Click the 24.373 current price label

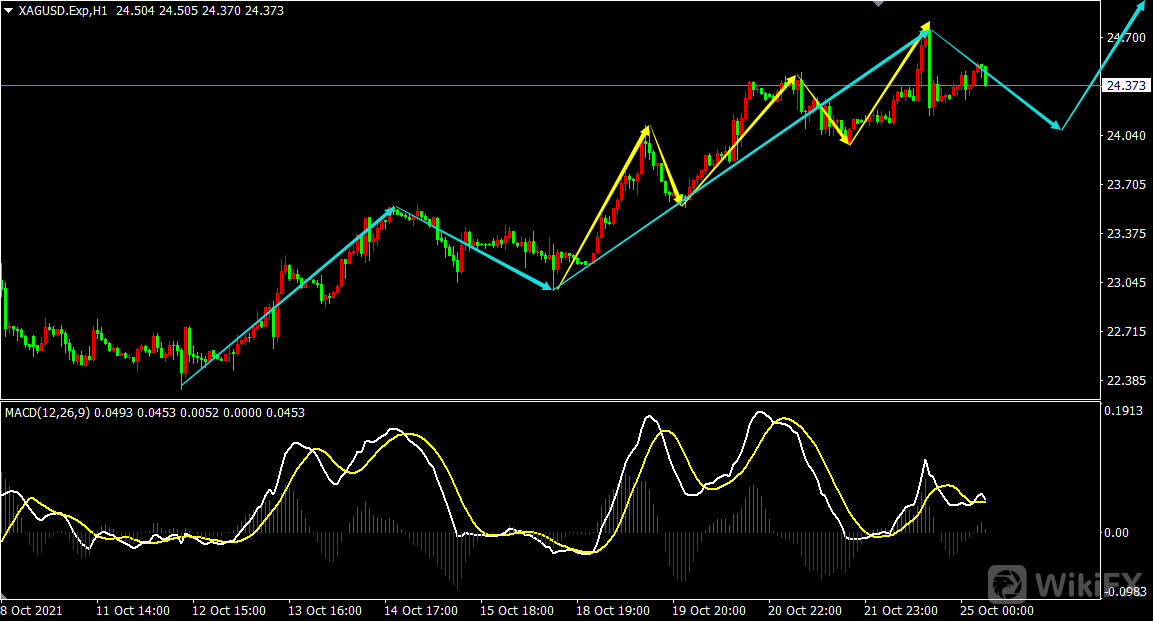click(x=1126, y=86)
